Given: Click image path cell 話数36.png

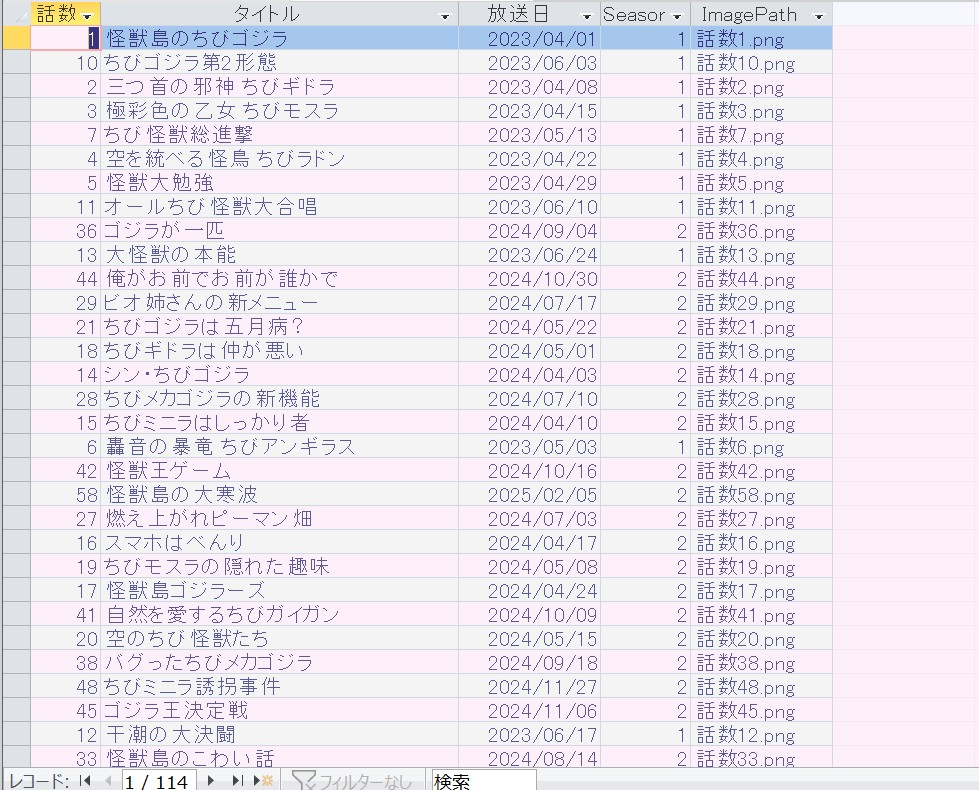Looking at the screenshot, I should tap(761, 230).
